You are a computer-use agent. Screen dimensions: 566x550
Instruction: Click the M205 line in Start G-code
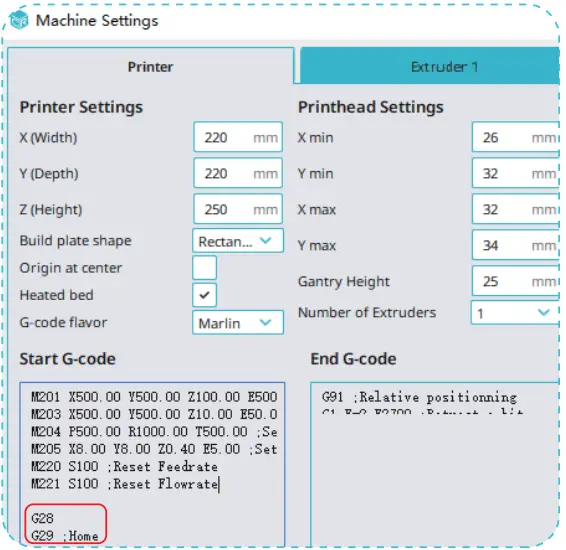tap(154, 449)
